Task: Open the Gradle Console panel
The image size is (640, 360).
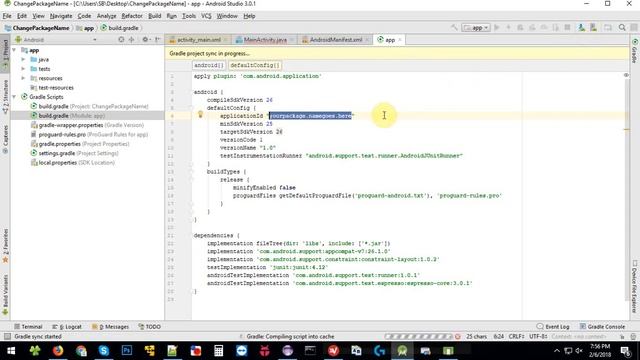Action: click(602, 327)
